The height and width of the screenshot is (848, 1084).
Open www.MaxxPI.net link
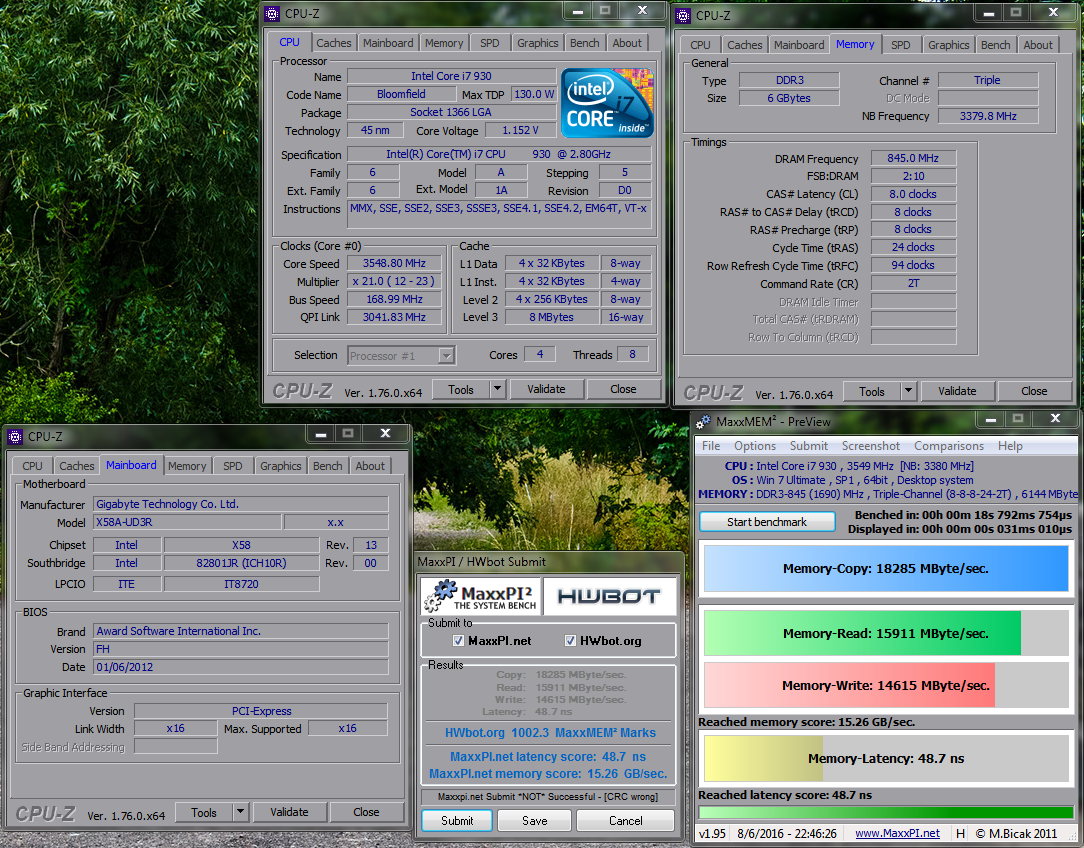pyautogui.click(x=897, y=833)
